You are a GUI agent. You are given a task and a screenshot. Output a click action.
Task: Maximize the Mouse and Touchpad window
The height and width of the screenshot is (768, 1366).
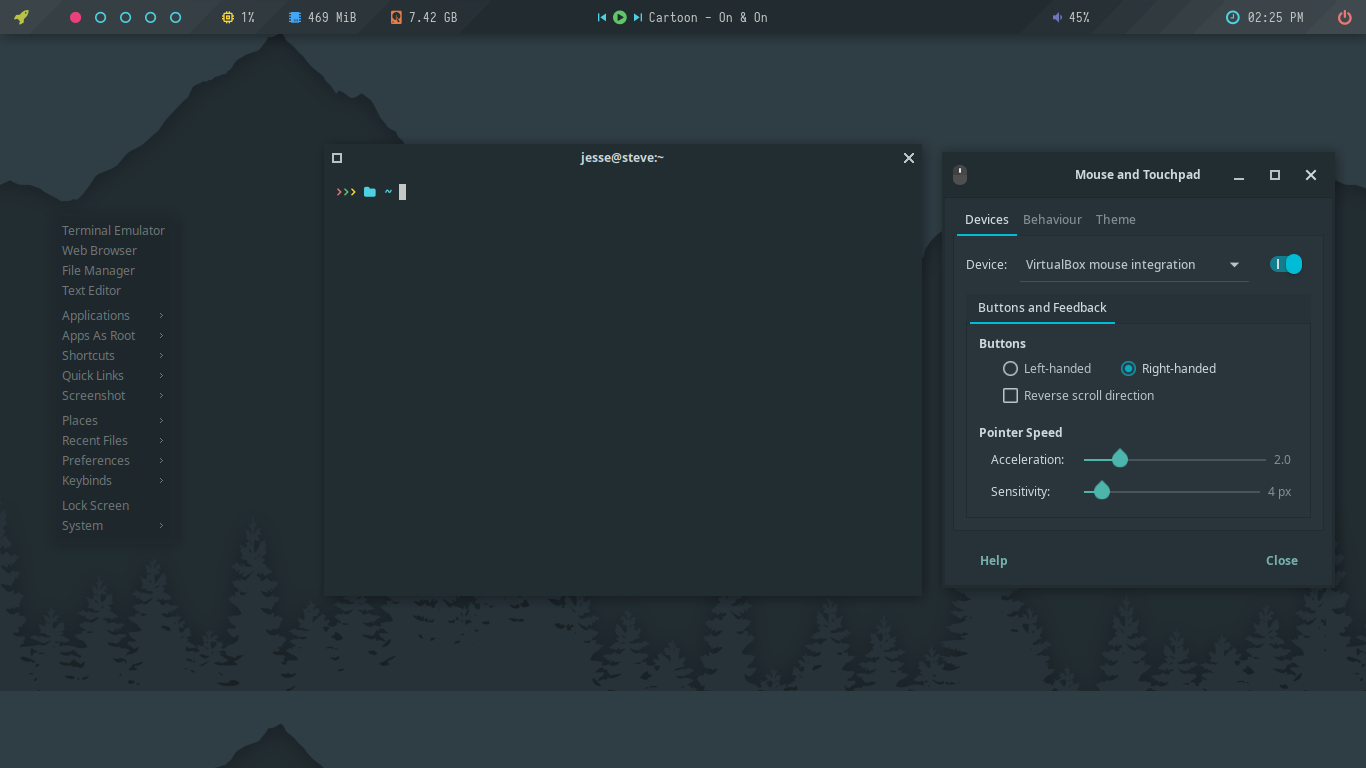[1275, 175]
